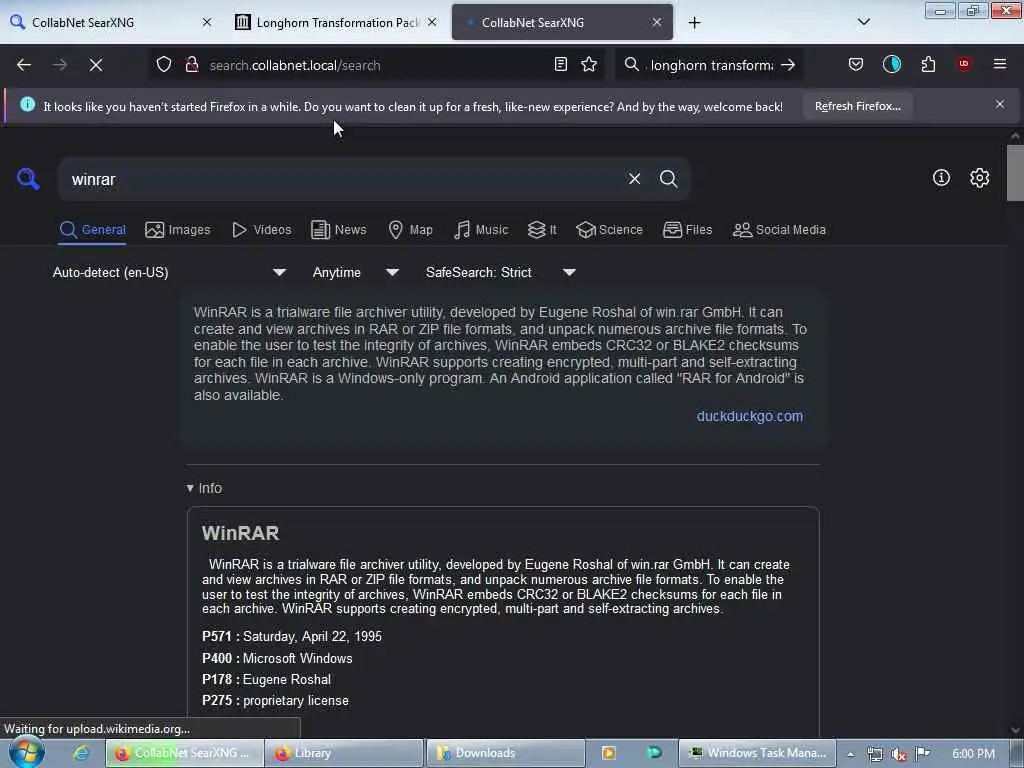Click the SearXNG logo
The width and height of the screenshot is (1024, 768).
coord(28,178)
